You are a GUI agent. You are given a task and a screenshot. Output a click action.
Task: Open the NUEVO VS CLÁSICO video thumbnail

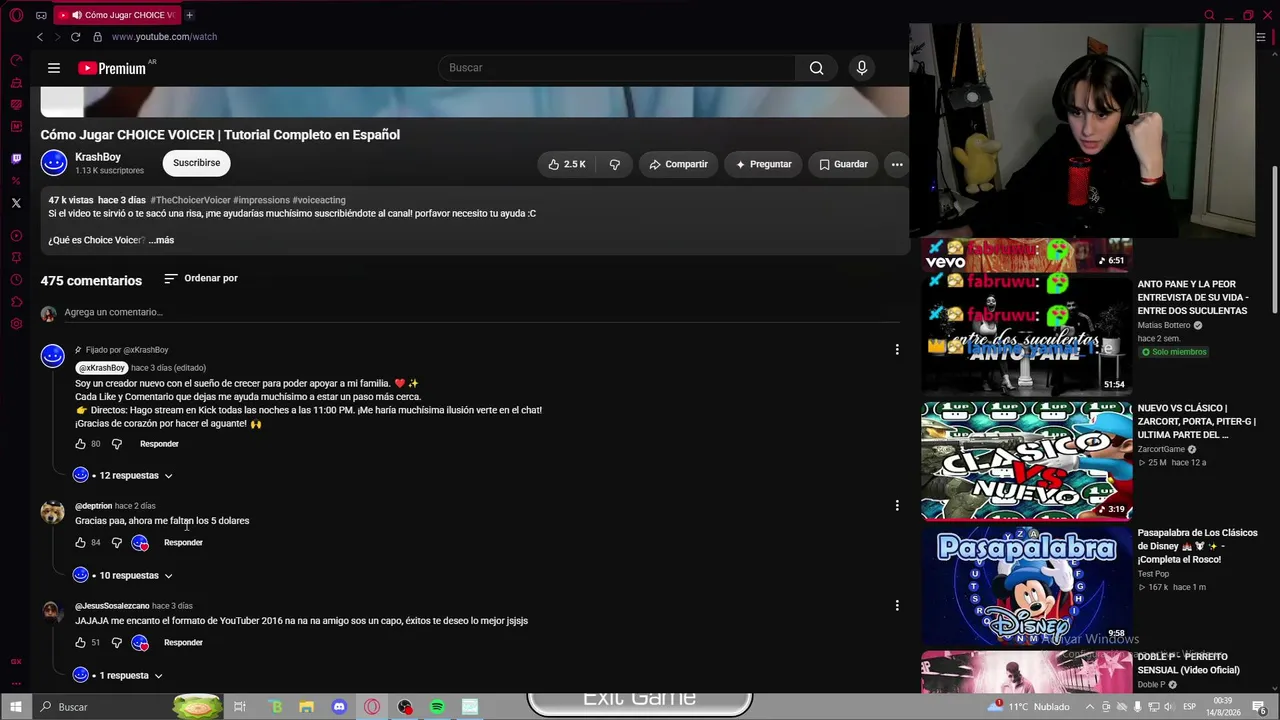tap(1026, 461)
